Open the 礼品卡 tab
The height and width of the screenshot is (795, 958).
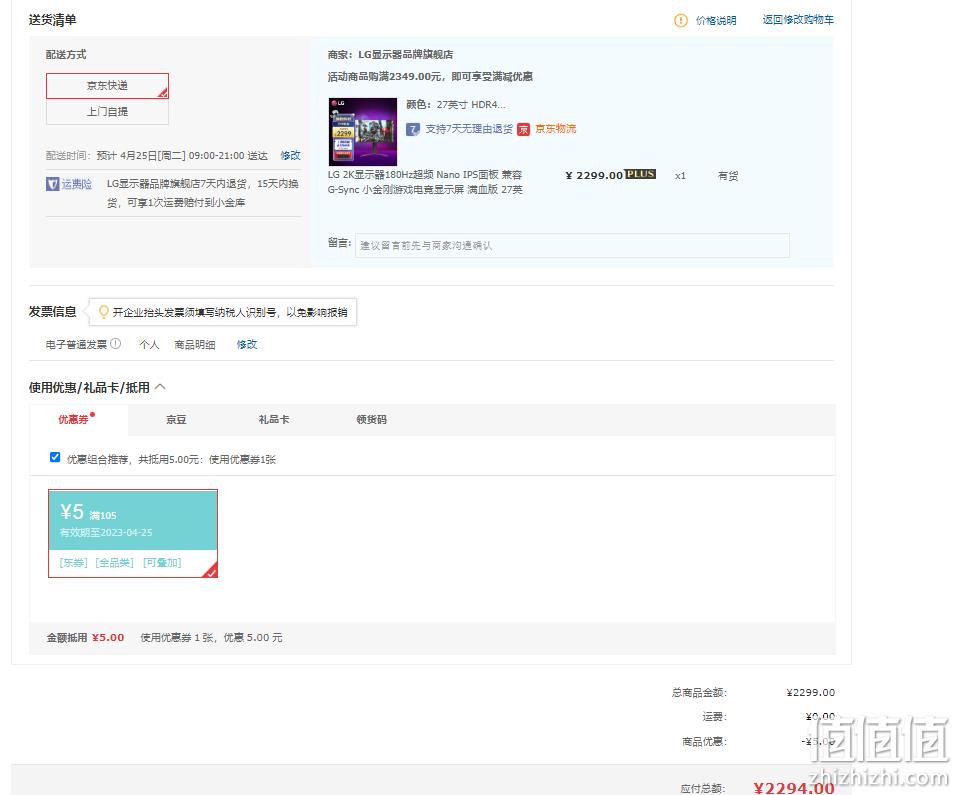point(274,419)
